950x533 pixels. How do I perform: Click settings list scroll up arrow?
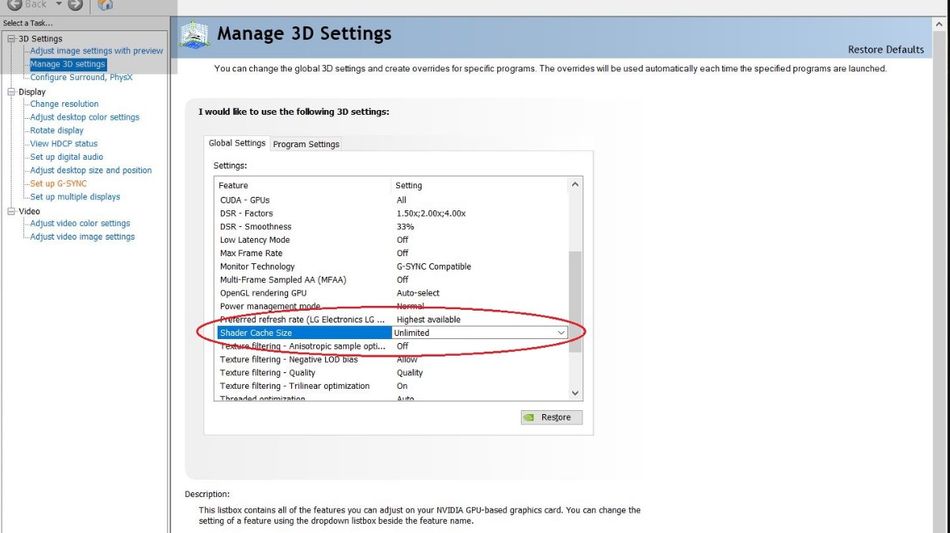click(x=575, y=185)
